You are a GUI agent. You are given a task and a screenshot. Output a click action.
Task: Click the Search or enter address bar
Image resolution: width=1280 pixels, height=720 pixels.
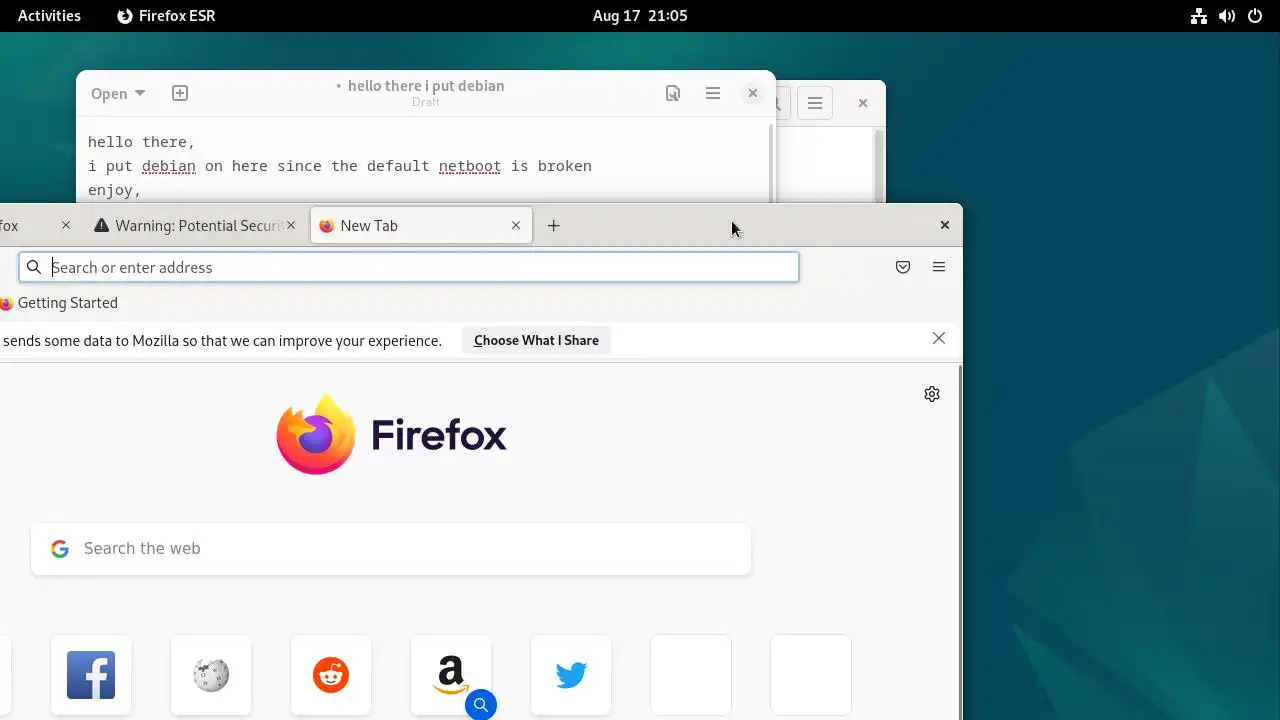pyautogui.click(x=409, y=267)
